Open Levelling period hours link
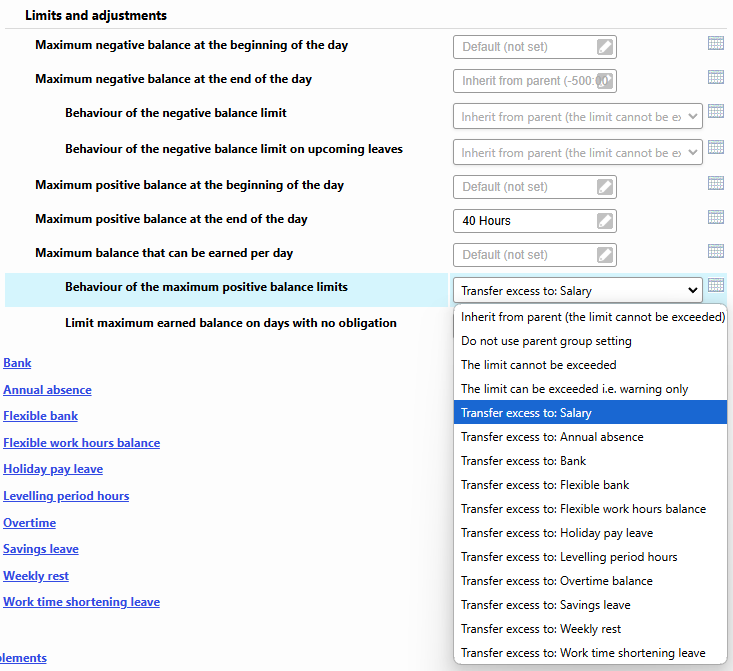Viewport: 733px width, 671px height. (x=66, y=496)
